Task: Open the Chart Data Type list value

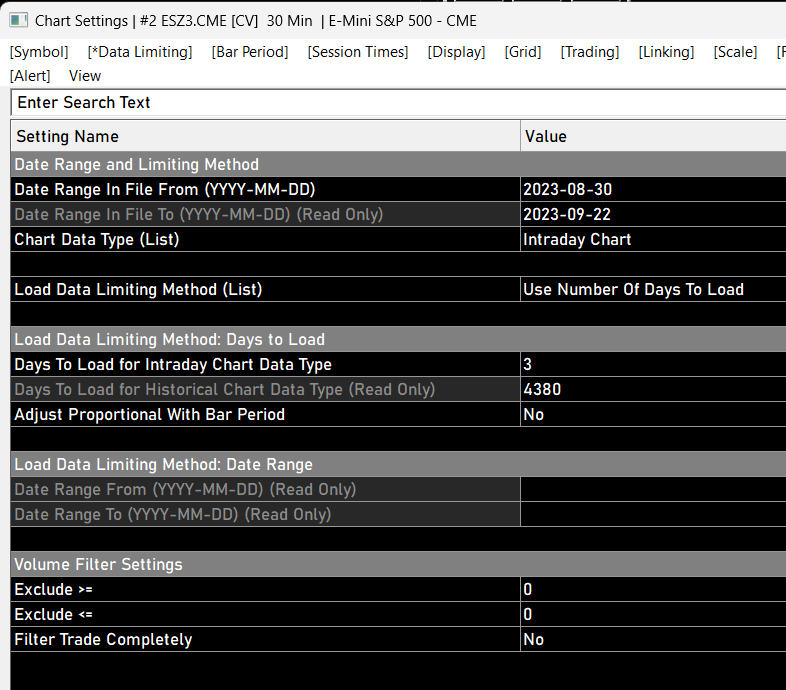Action: coord(652,240)
